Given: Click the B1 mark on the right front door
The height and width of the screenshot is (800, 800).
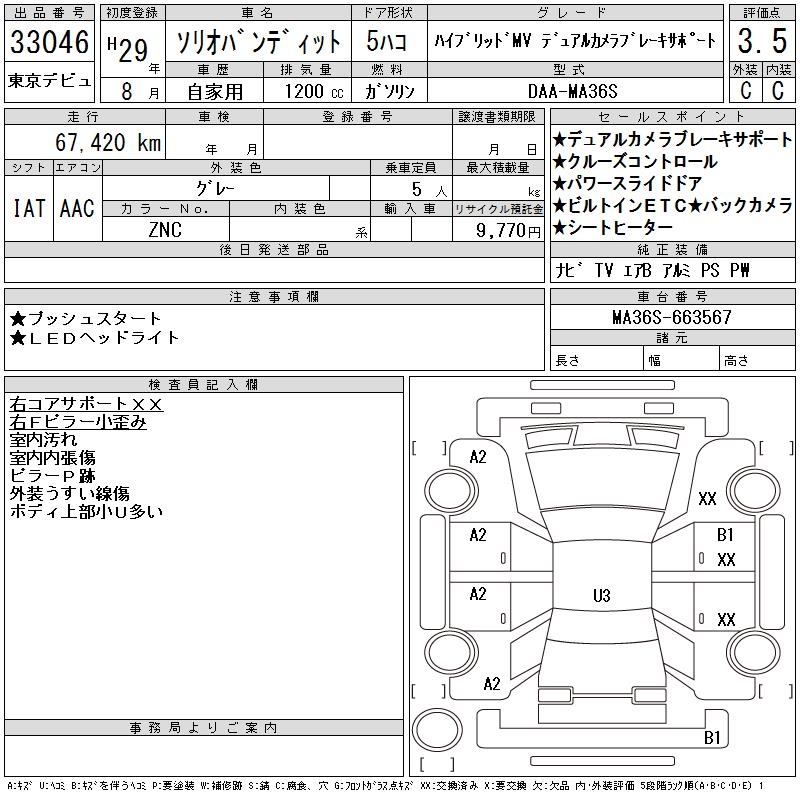Looking at the screenshot, I should click(x=725, y=535).
